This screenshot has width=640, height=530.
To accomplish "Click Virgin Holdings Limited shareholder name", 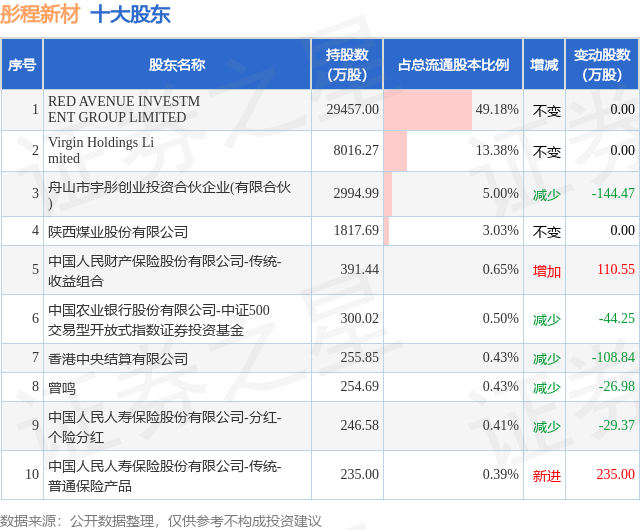I will [101, 150].
